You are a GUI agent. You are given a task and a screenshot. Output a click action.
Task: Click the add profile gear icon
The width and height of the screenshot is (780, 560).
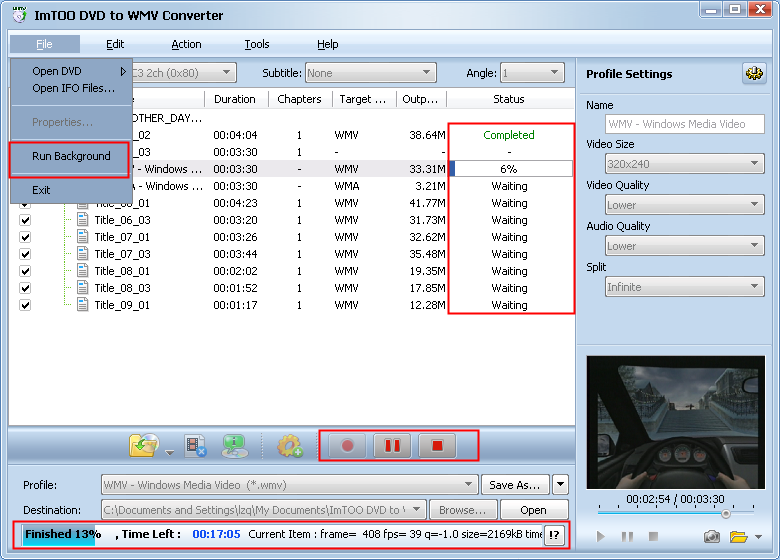[x=290, y=446]
